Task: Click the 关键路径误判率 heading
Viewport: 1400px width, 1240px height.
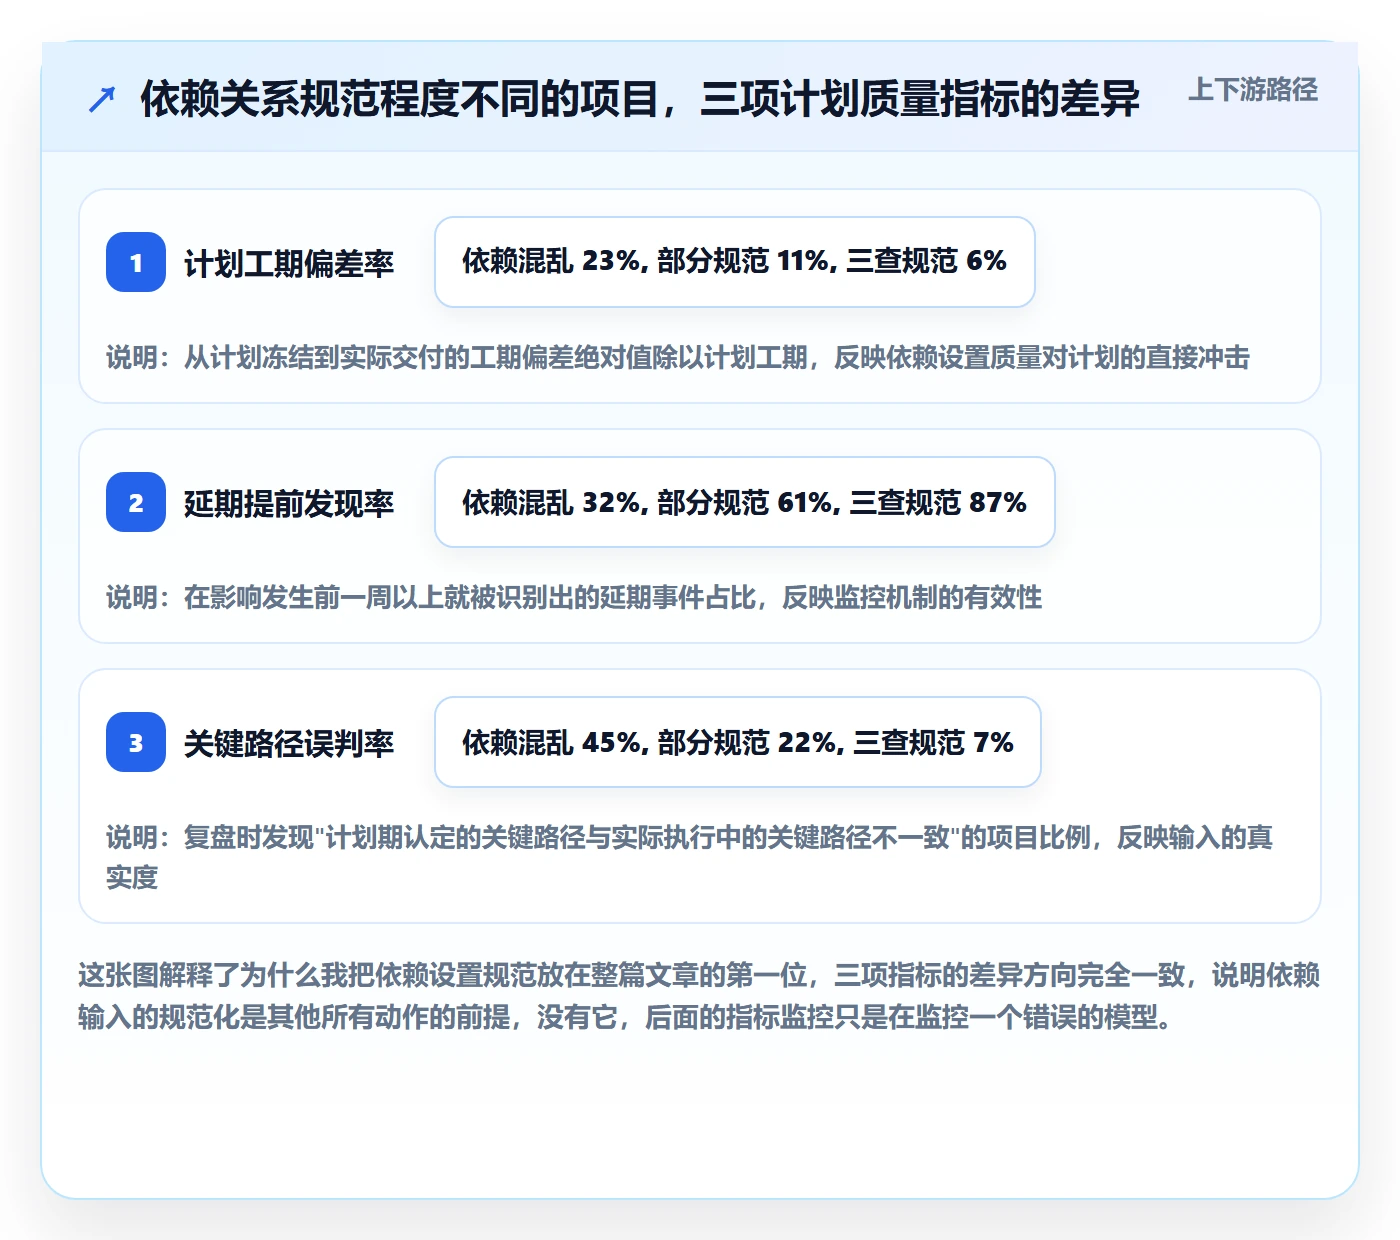Action: coord(289,743)
